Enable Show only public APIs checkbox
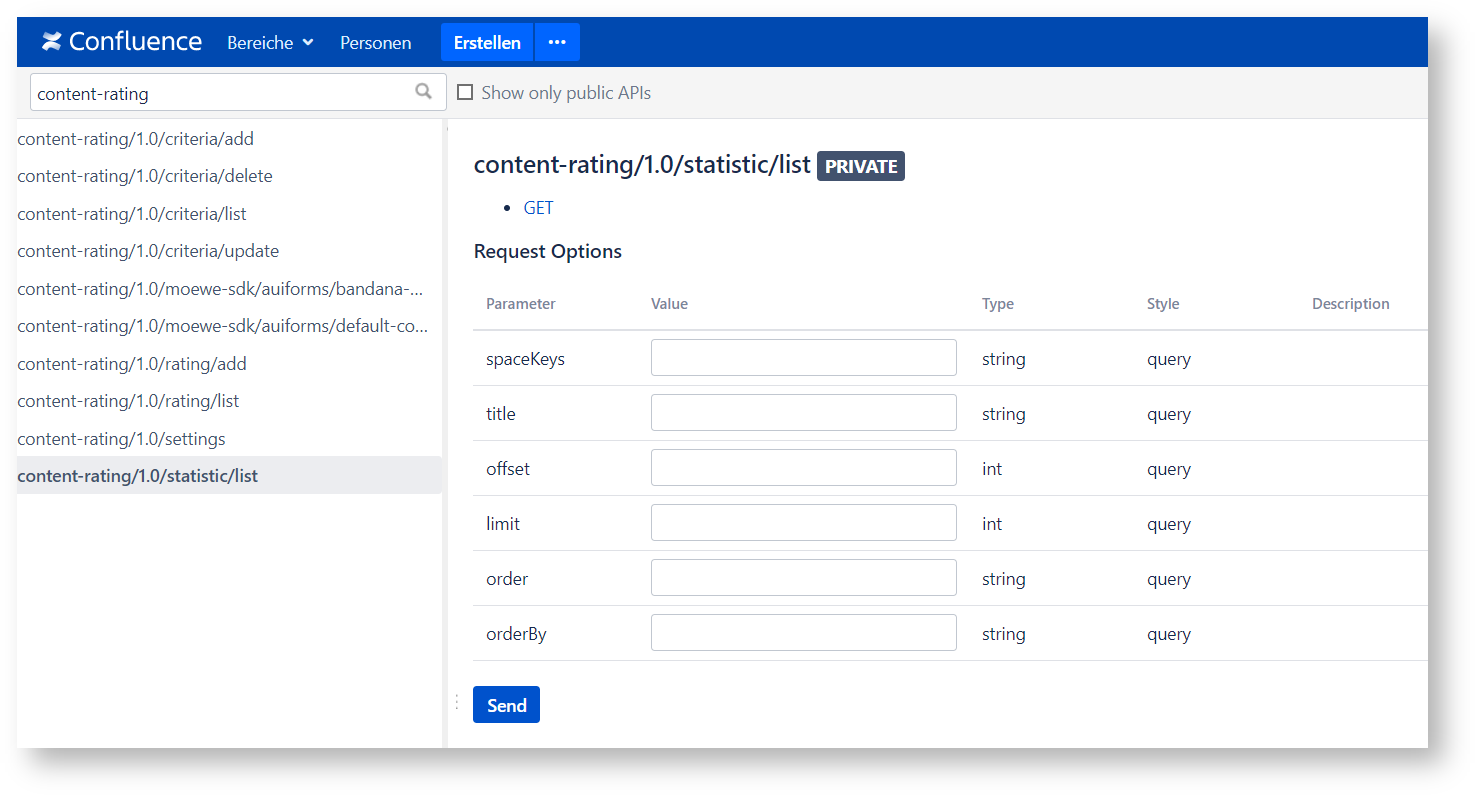 465,93
